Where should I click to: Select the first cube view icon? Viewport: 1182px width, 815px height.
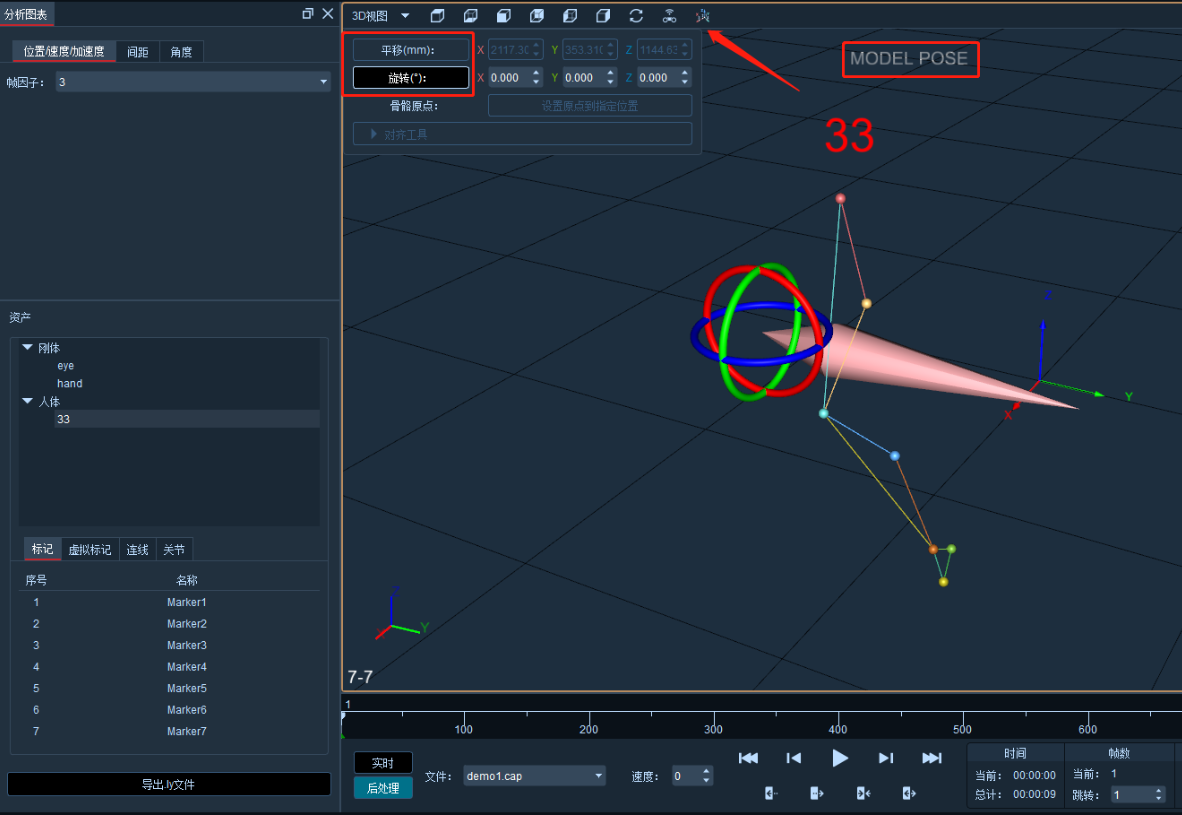pos(437,16)
